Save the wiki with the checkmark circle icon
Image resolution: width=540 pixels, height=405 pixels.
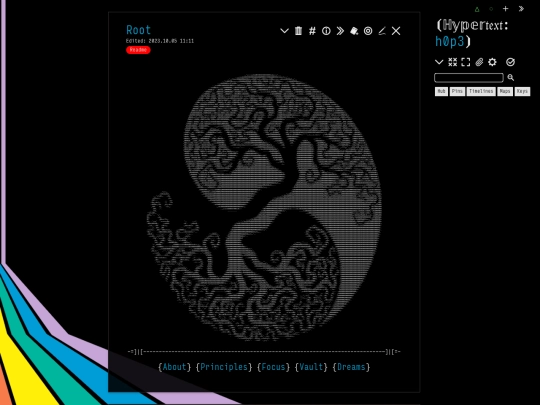(510, 62)
